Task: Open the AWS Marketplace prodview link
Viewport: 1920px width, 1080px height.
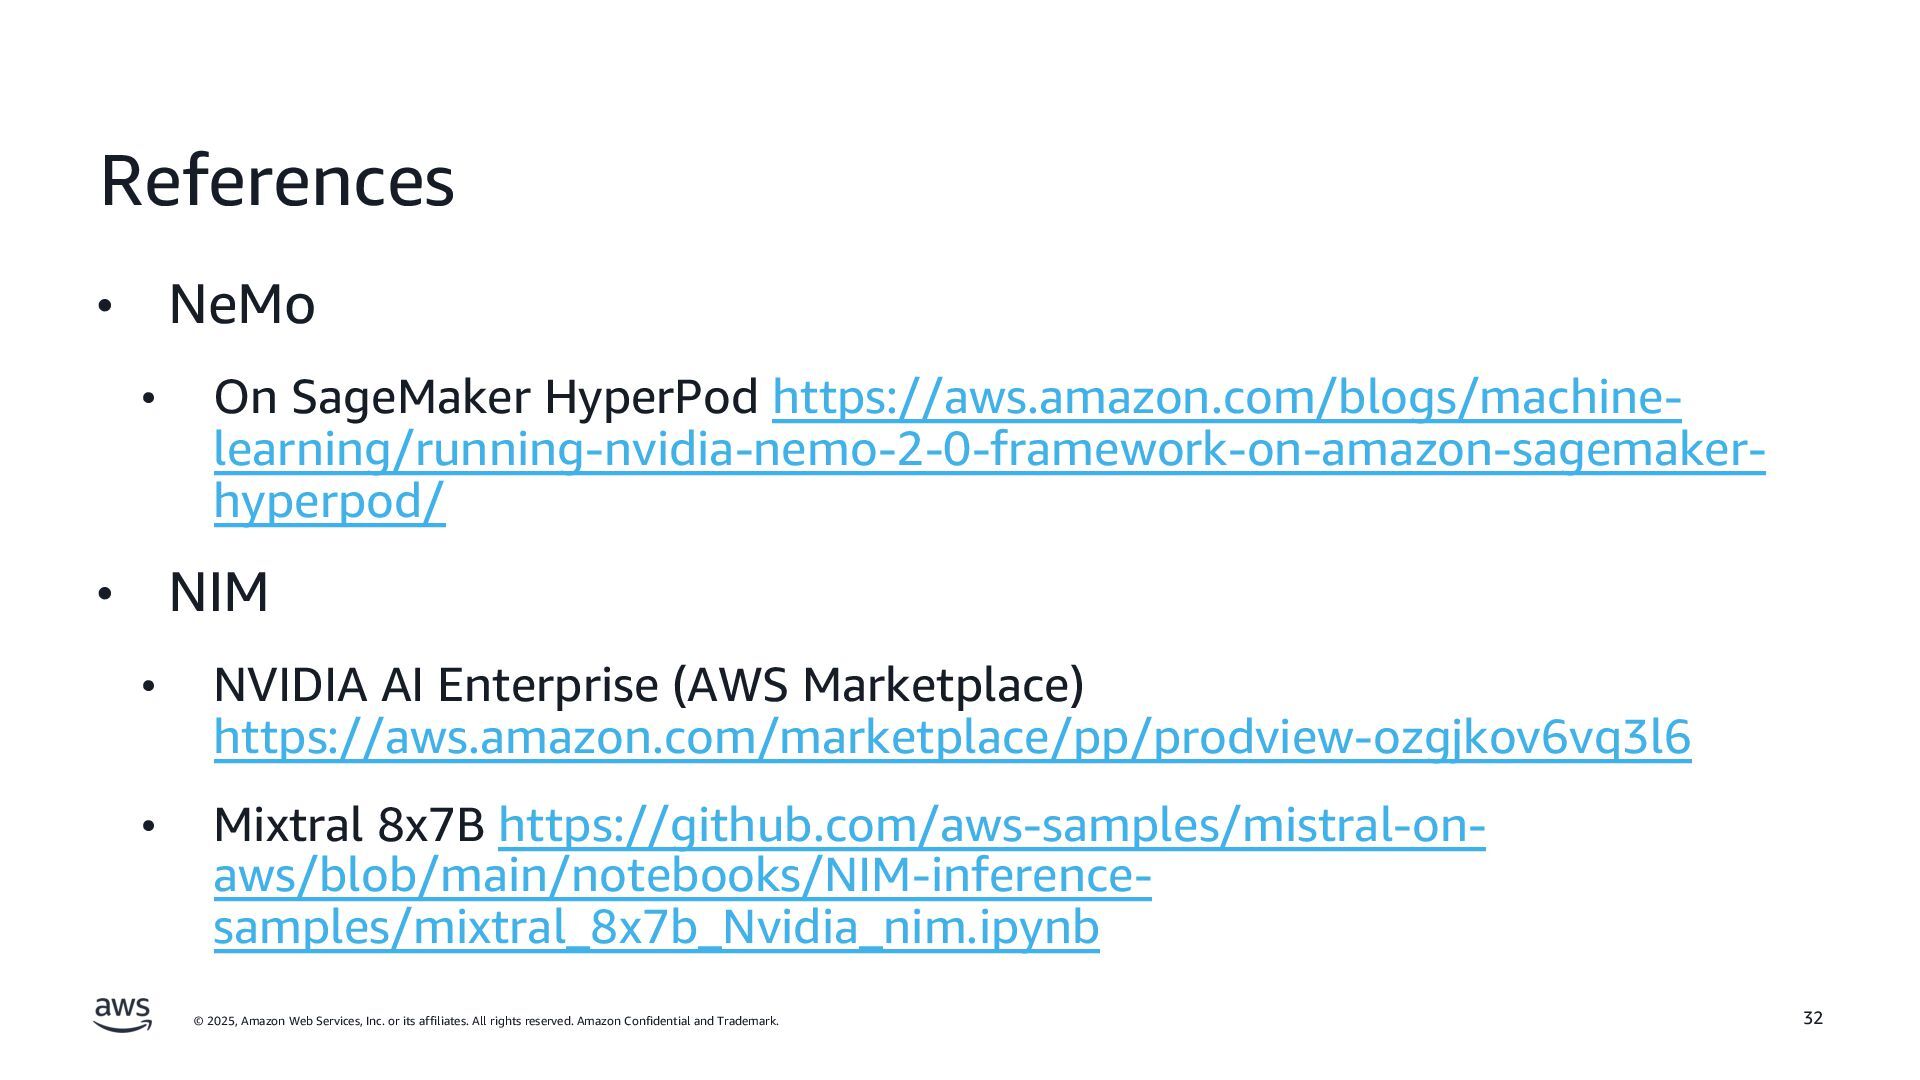Action: click(952, 738)
